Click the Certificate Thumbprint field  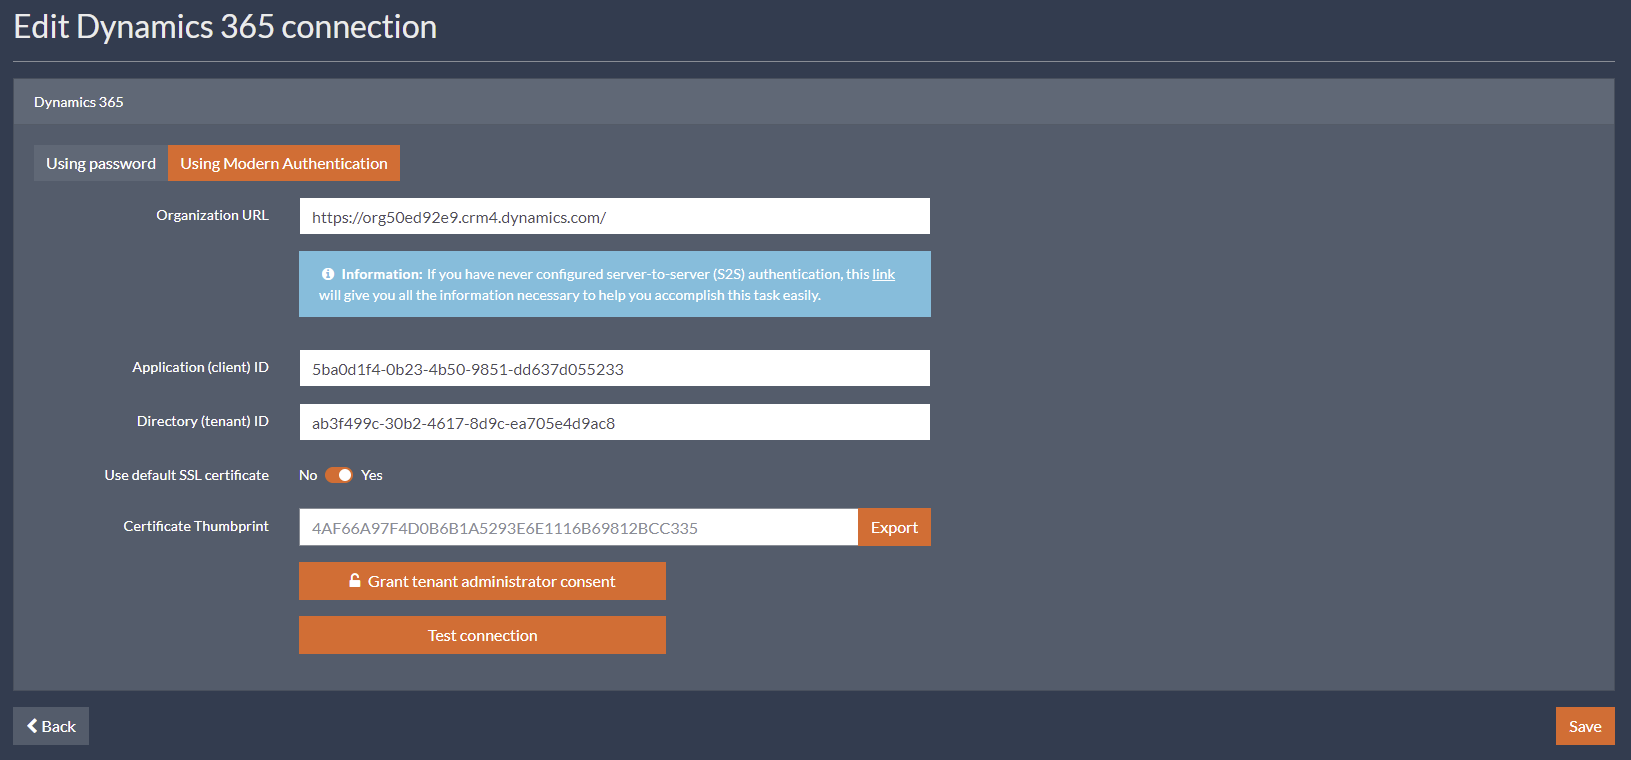pos(578,527)
